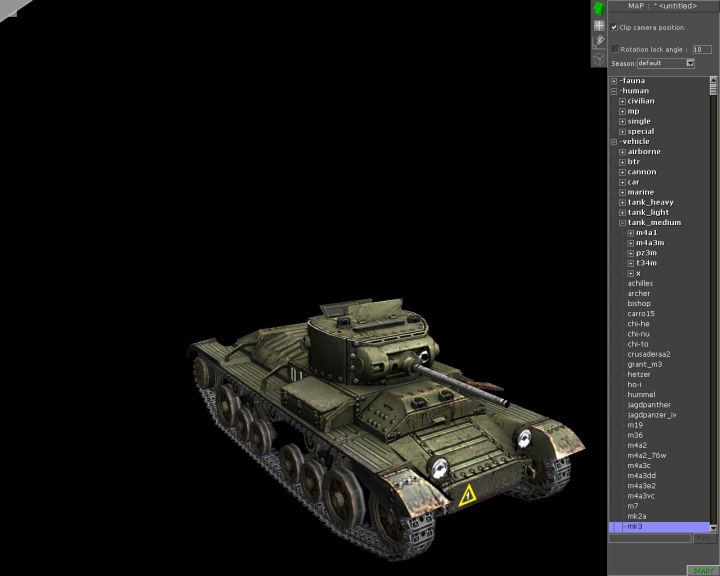The height and width of the screenshot is (576, 720).
Task: Expand the fauna tree node
Action: coord(614,81)
